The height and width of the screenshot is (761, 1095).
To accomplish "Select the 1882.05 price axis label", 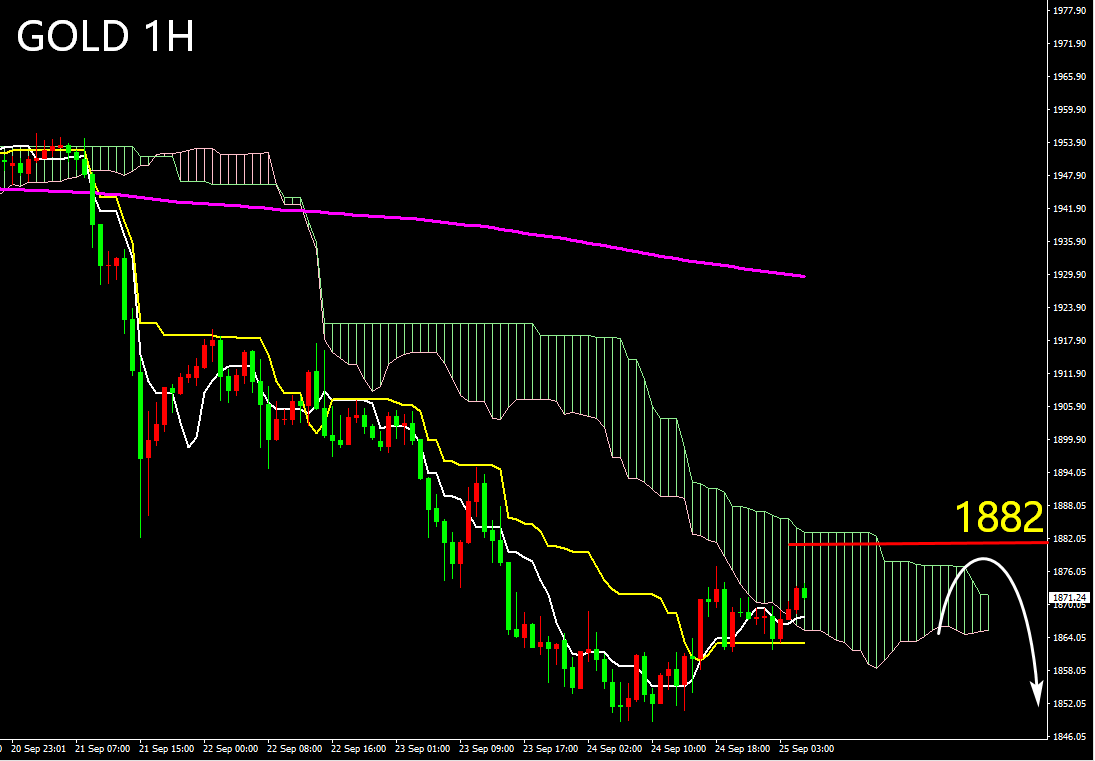I will coord(1069,539).
